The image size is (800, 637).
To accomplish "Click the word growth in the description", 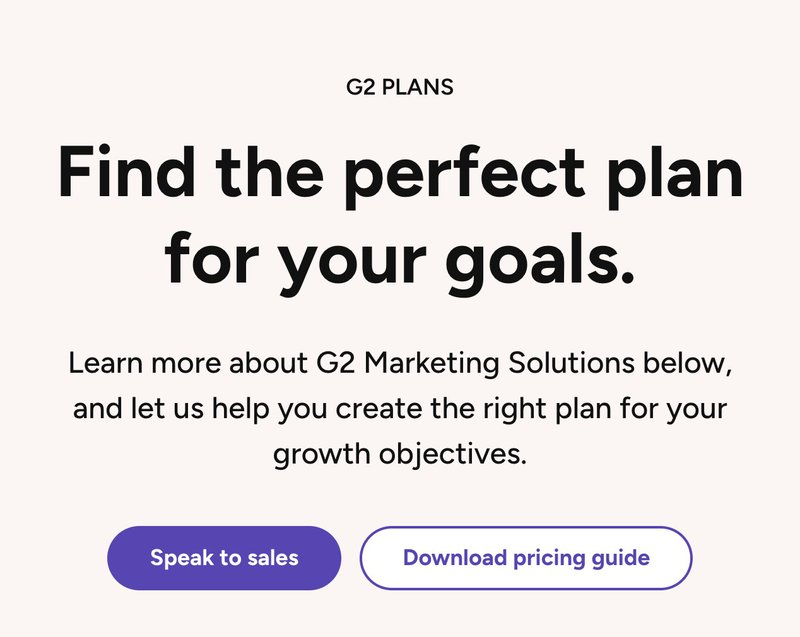I will click(322, 455).
